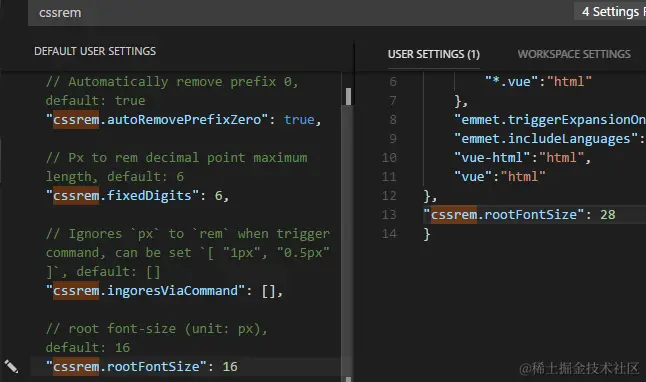Click the "emmet.includeLanguages" line
Viewport: 646px width, 382px height.
(x=550, y=138)
